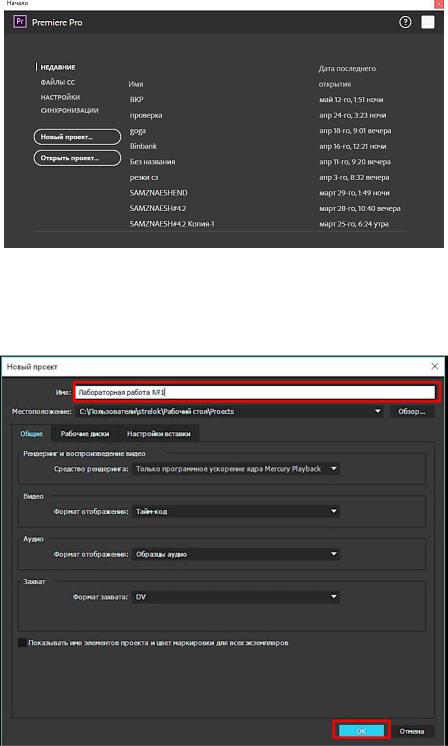Click the Обзор... browse button
This screenshot has height=746, width=448.
click(413, 412)
